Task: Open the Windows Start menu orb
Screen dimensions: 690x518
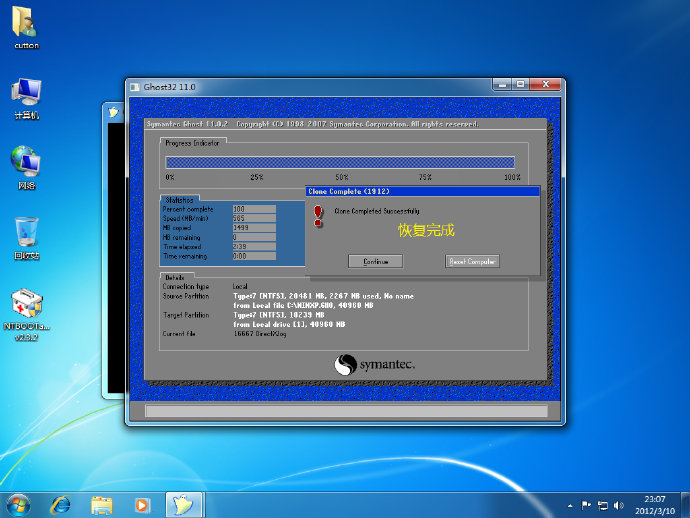Action: tap(18, 505)
